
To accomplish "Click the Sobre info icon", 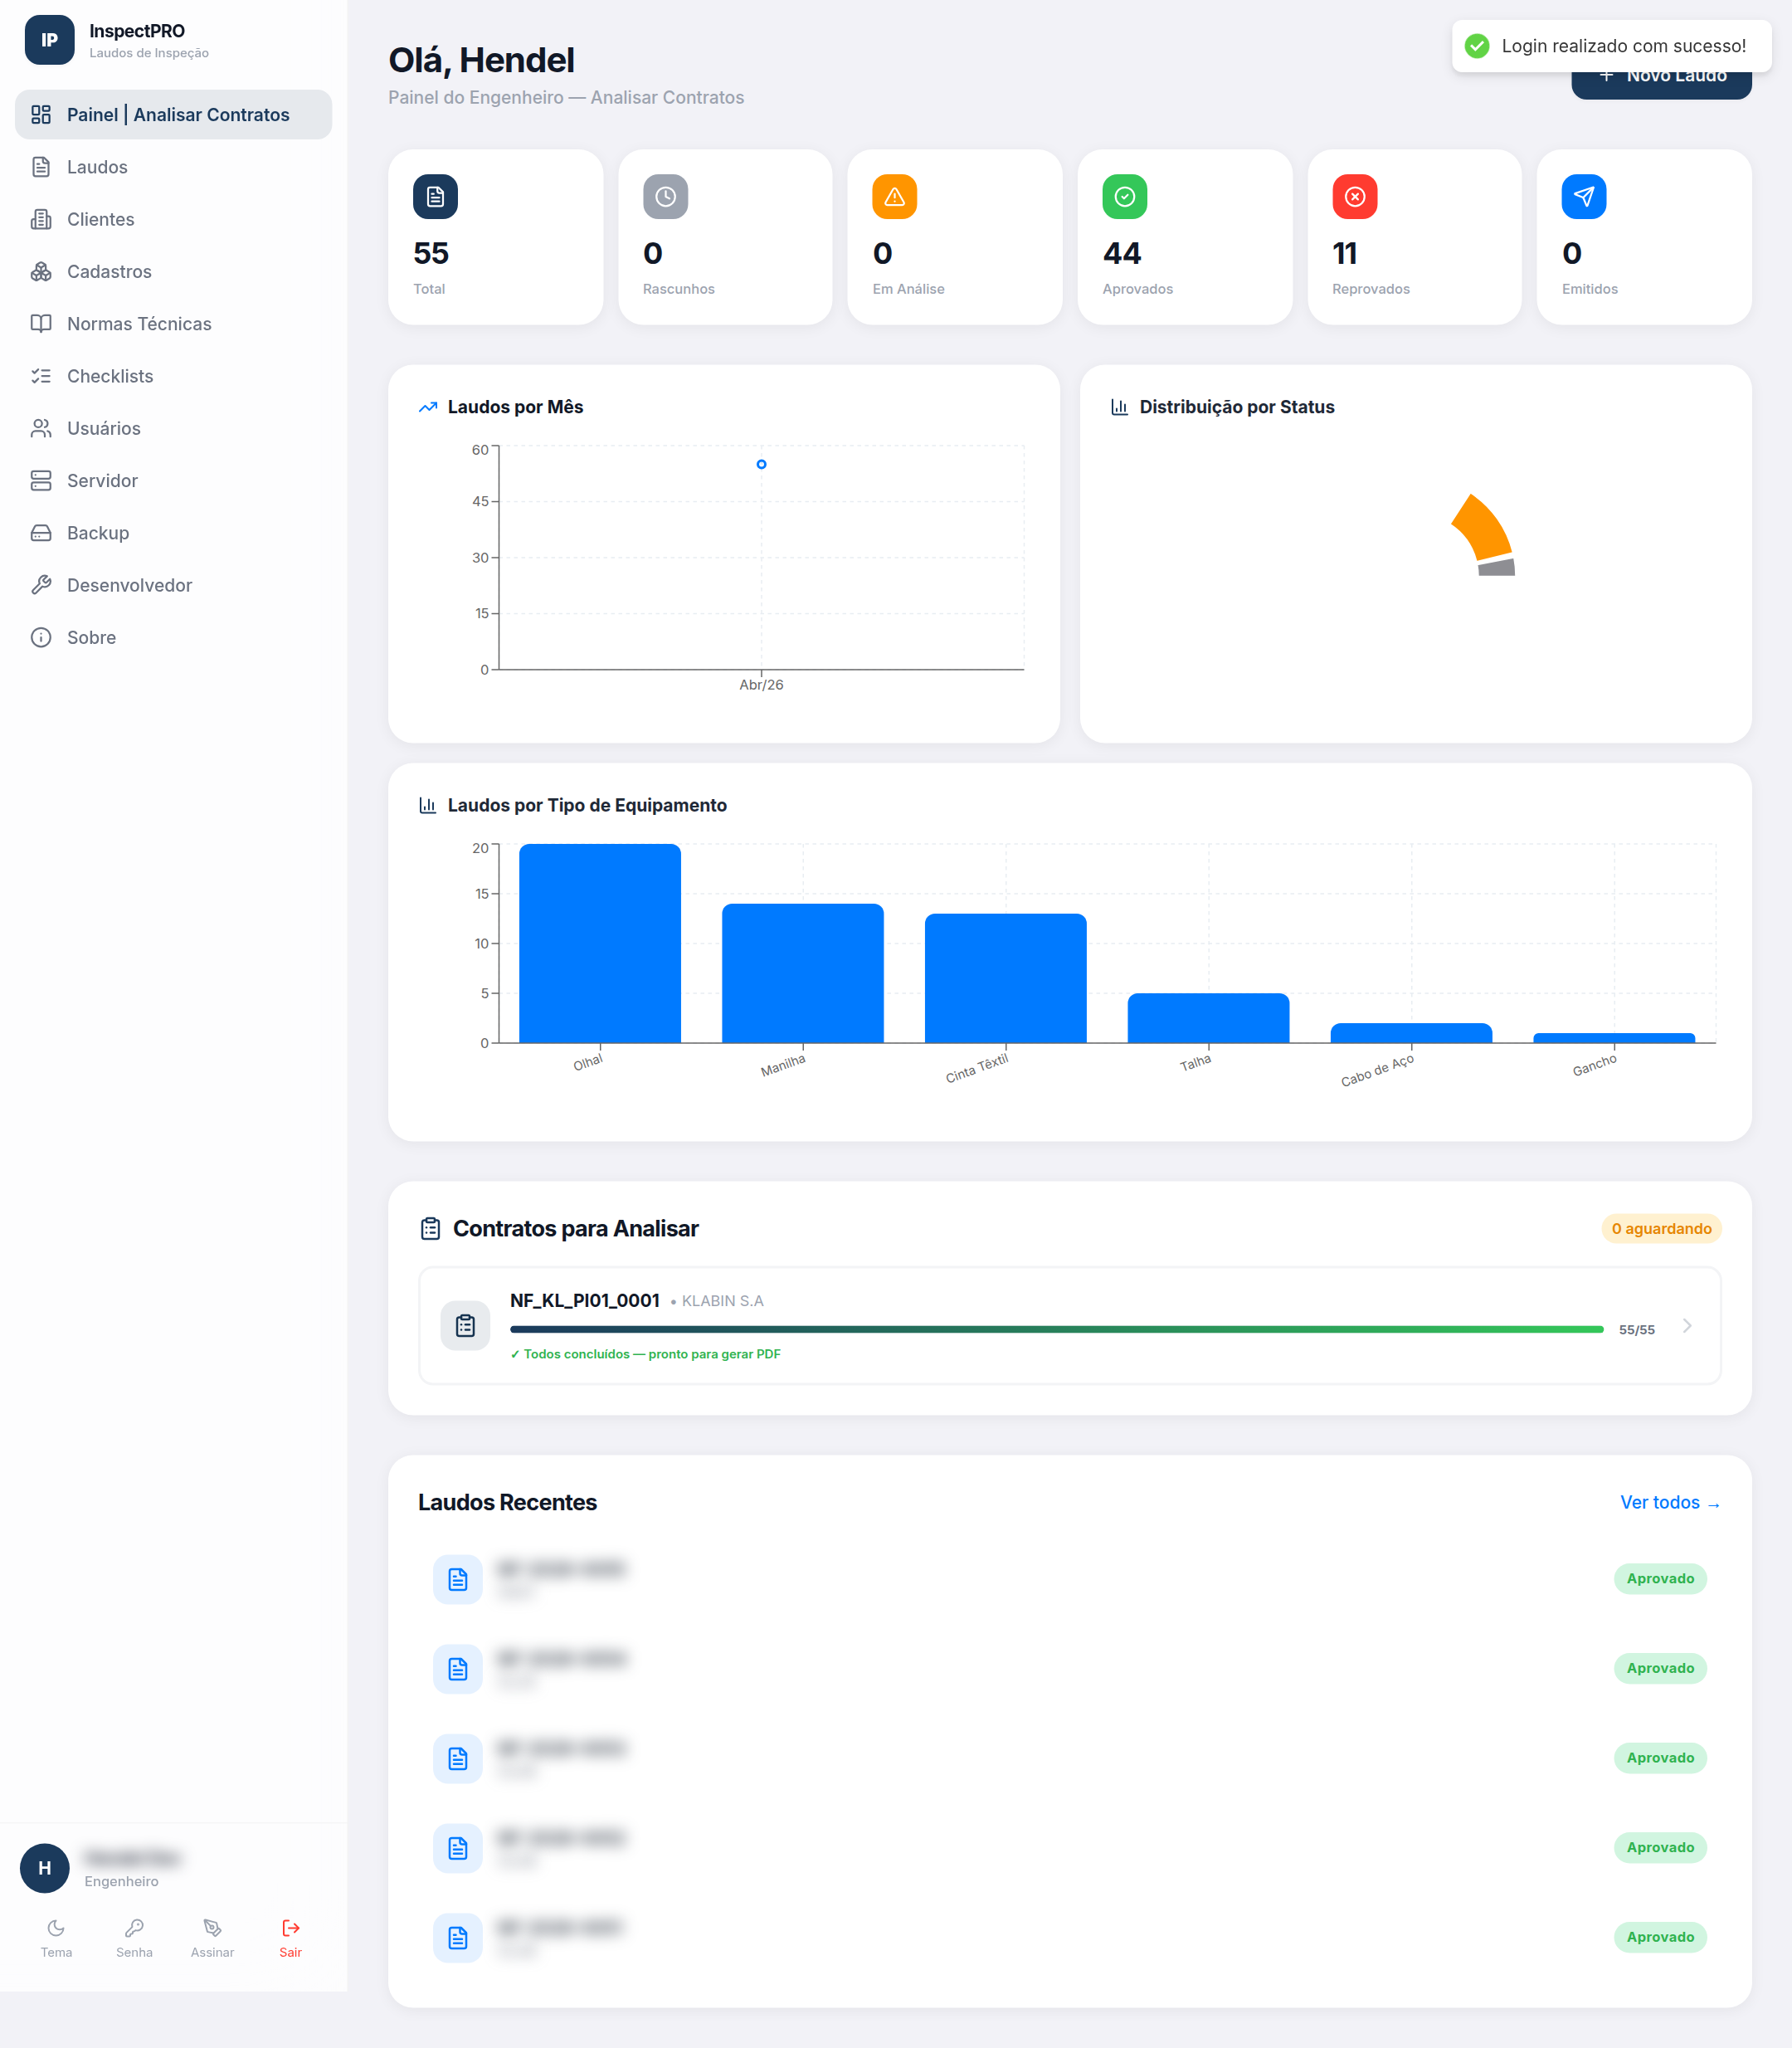I will click(x=41, y=637).
